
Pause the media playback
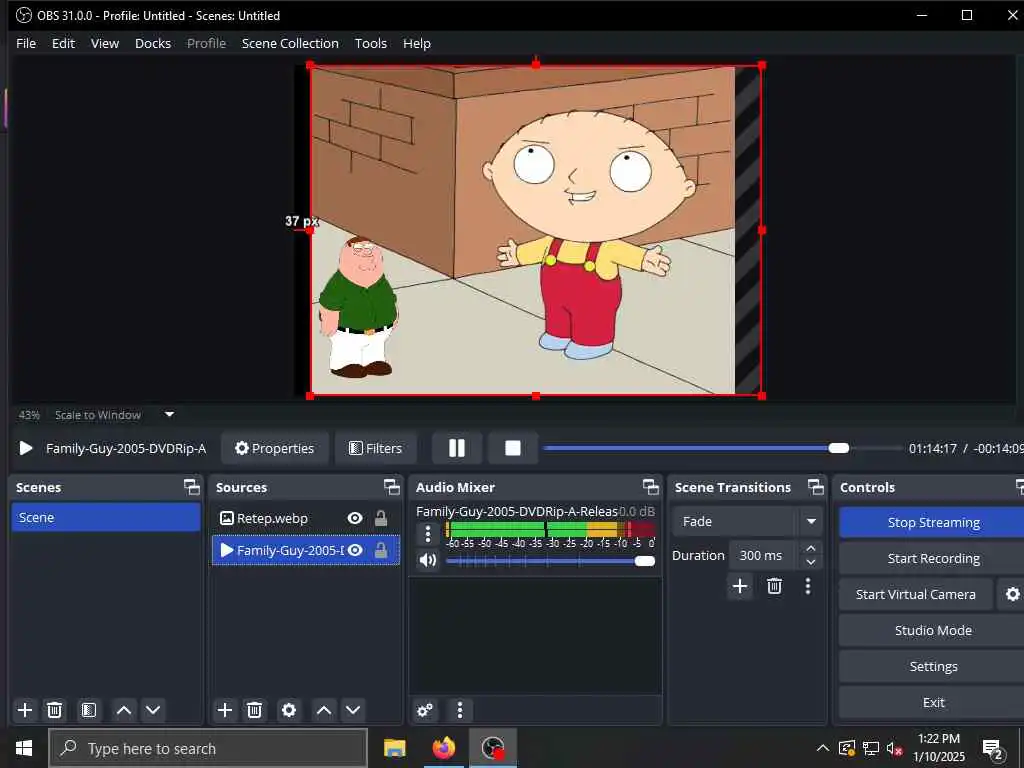pos(457,448)
